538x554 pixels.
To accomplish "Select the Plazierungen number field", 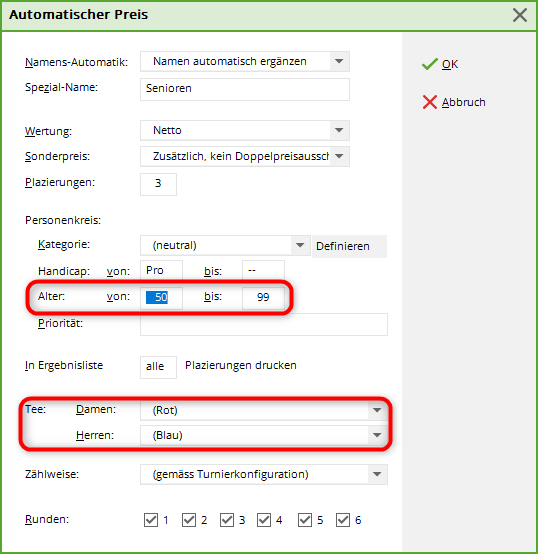I will tap(158, 184).
